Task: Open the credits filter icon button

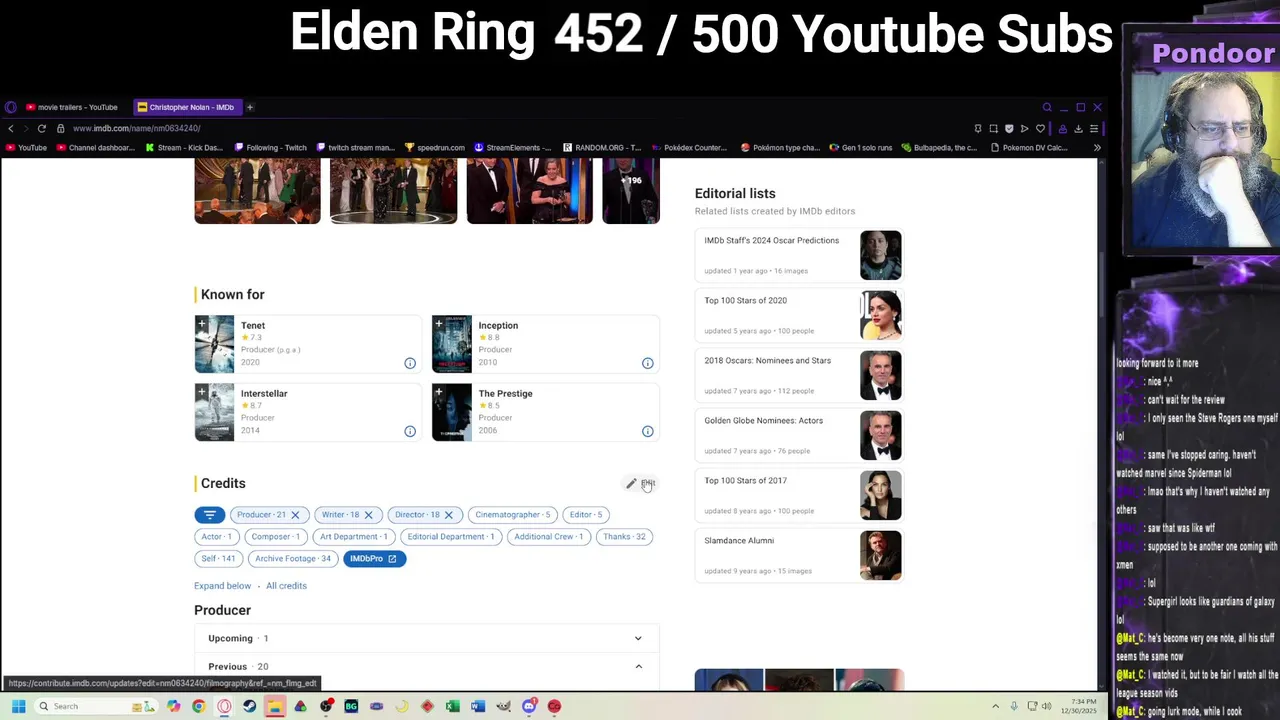Action: 209,515
